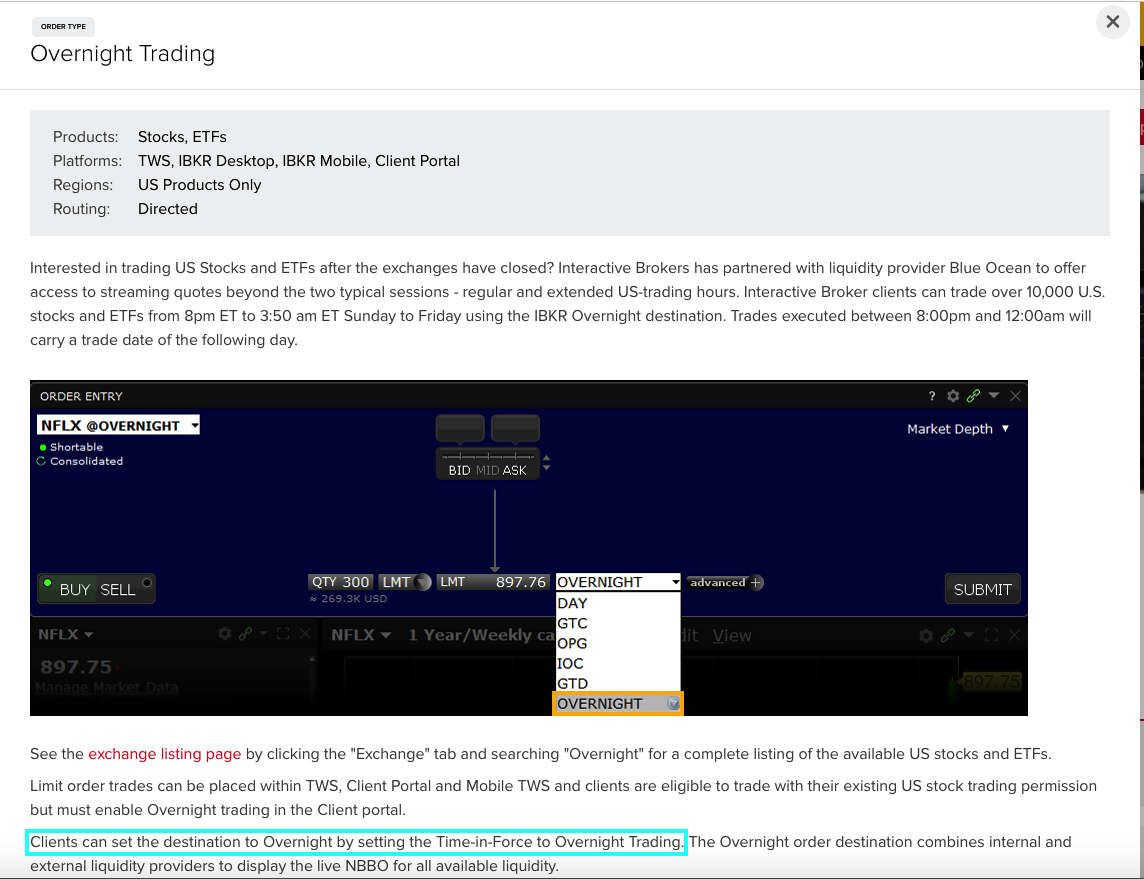The height and width of the screenshot is (879, 1144).
Task: Click the Order Entry green link icon
Action: (x=973, y=396)
